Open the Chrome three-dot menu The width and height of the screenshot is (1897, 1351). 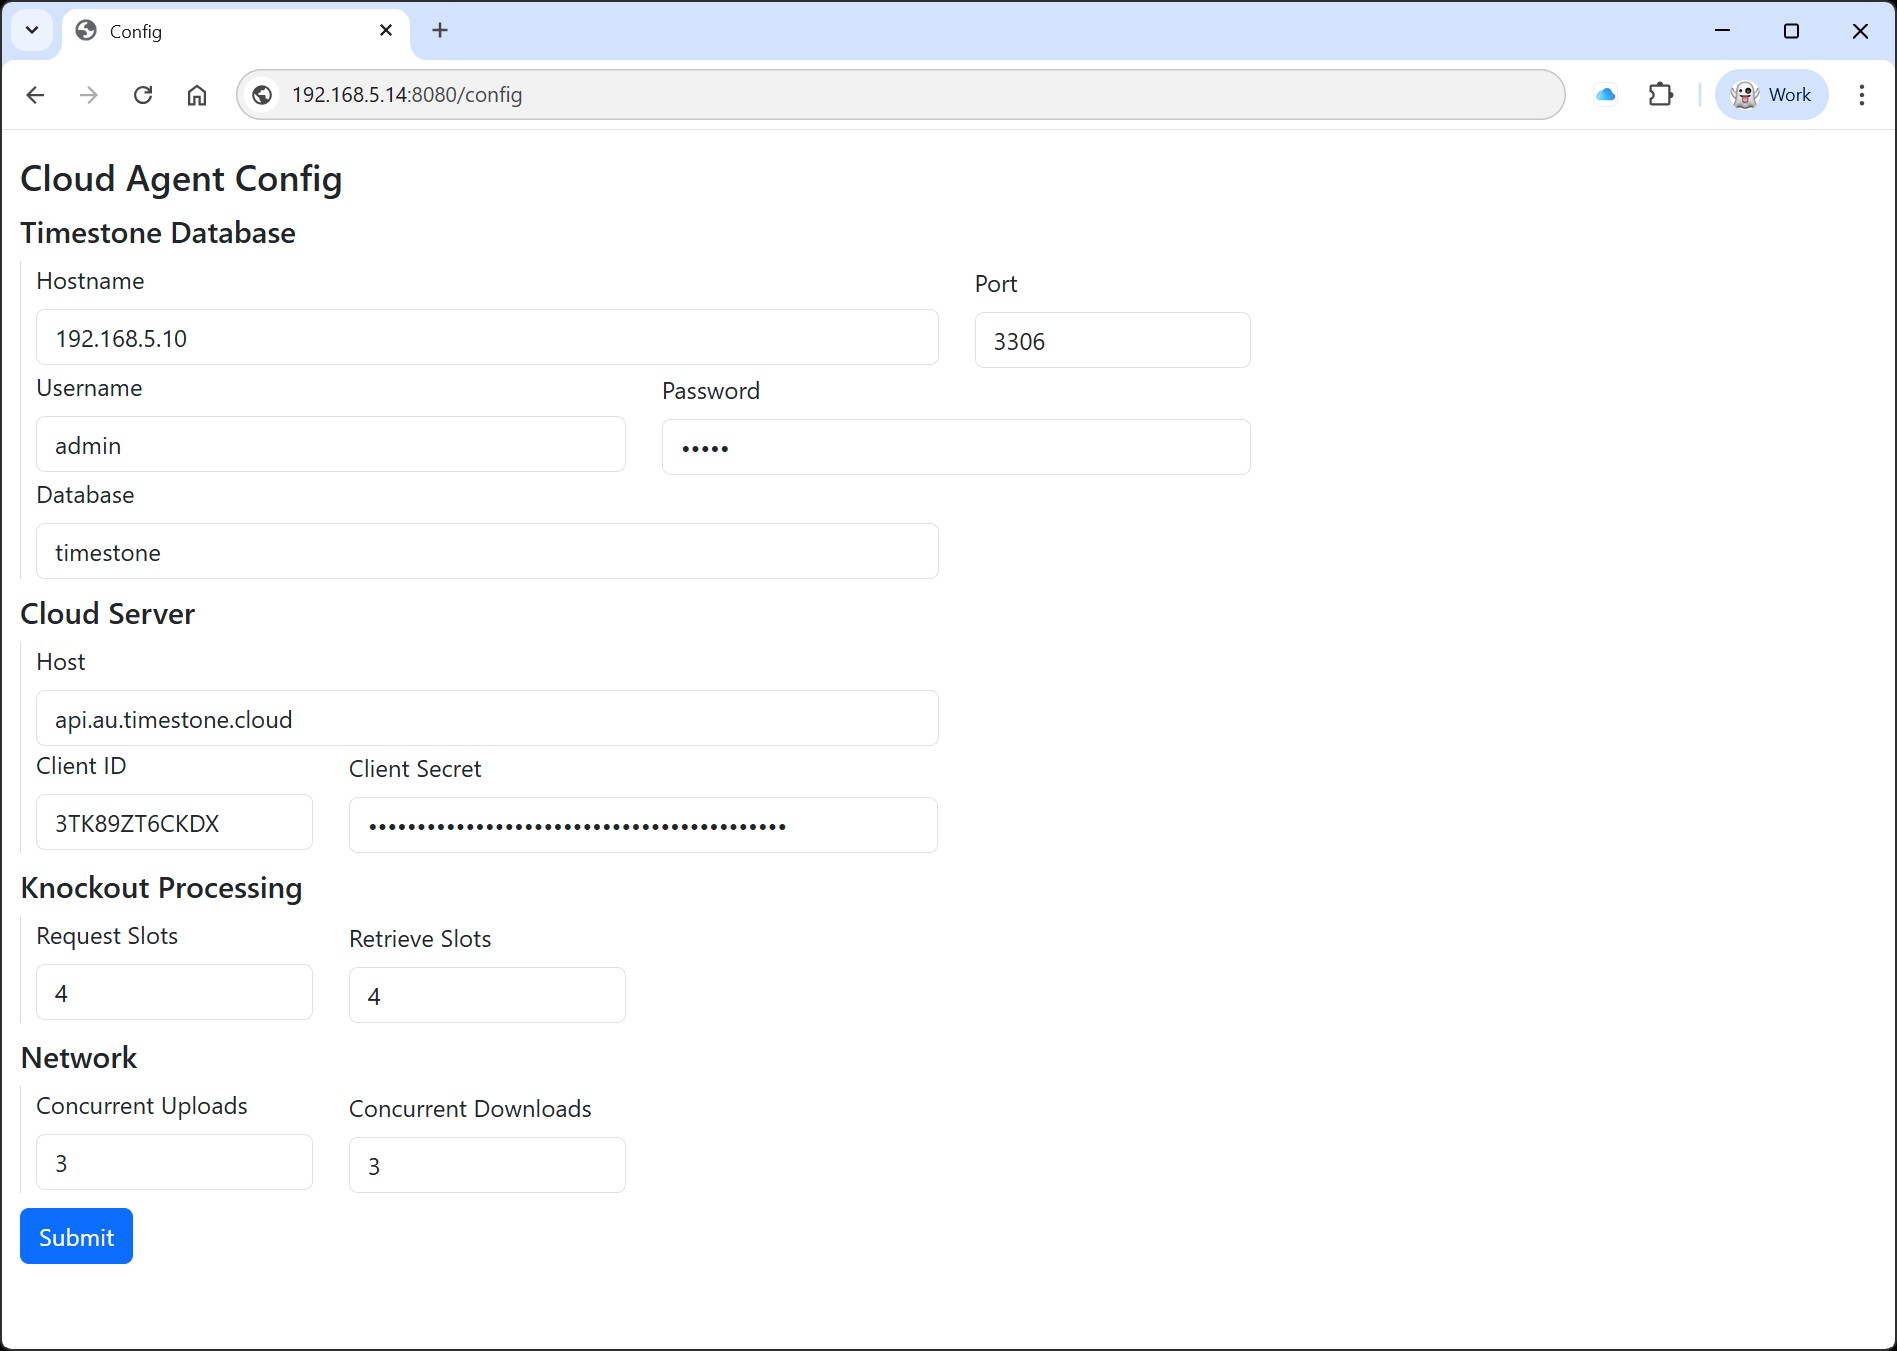1861,95
